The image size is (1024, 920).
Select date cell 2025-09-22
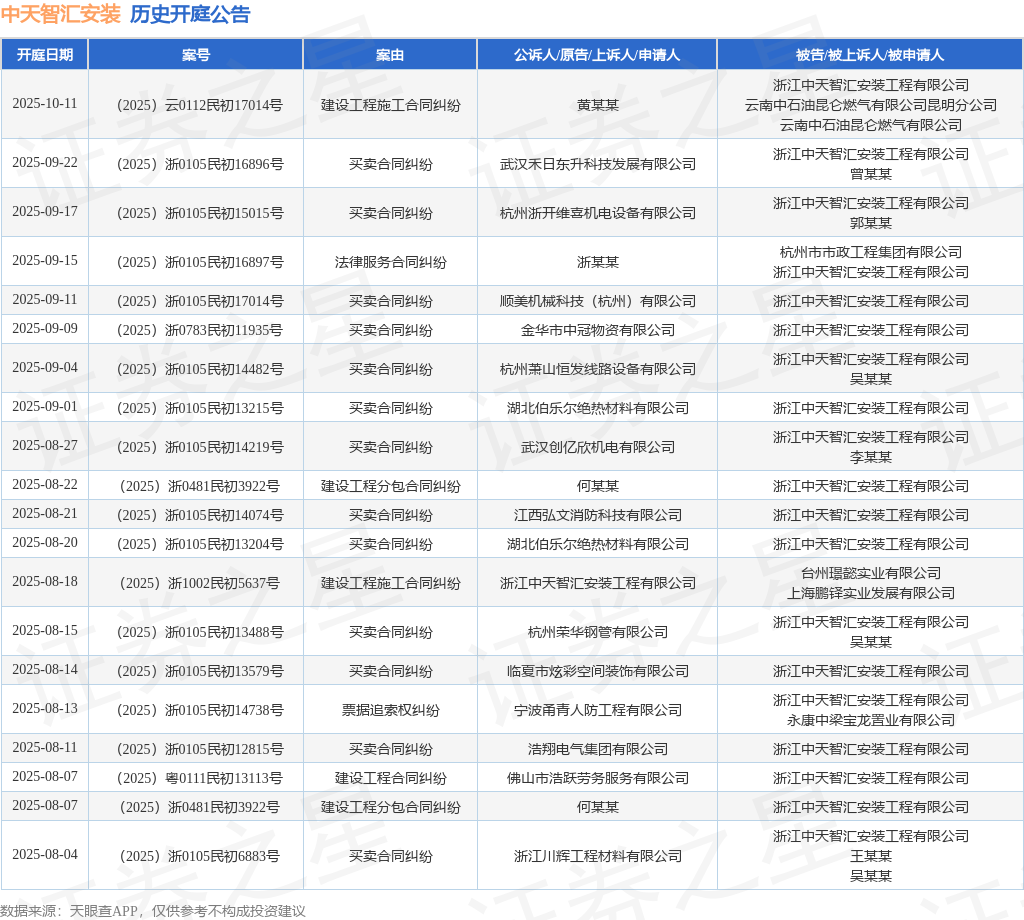tap(44, 163)
